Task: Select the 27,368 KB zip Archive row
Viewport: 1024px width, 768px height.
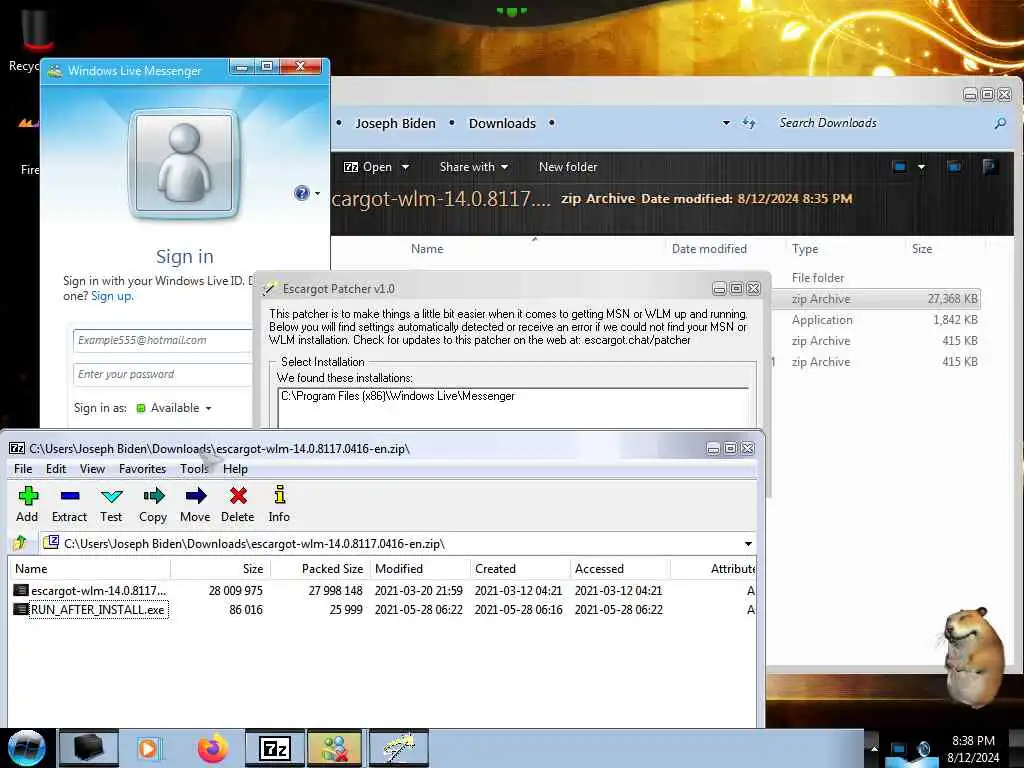Action: pos(876,299)
